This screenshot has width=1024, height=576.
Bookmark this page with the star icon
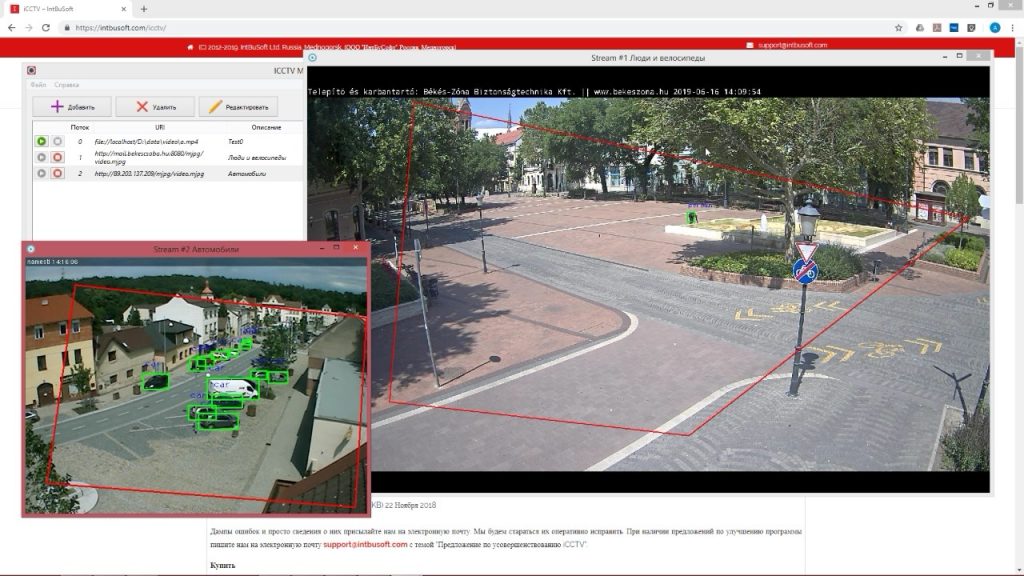tap(898, 27)
